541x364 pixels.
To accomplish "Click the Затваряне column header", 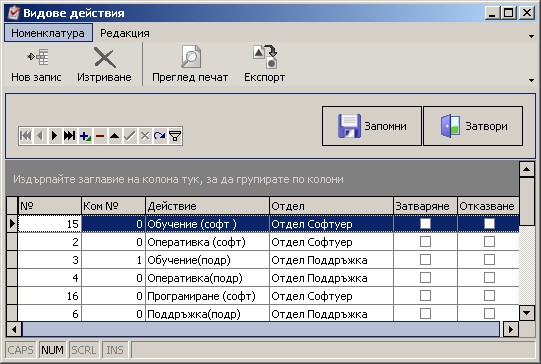I will [425, 206].
